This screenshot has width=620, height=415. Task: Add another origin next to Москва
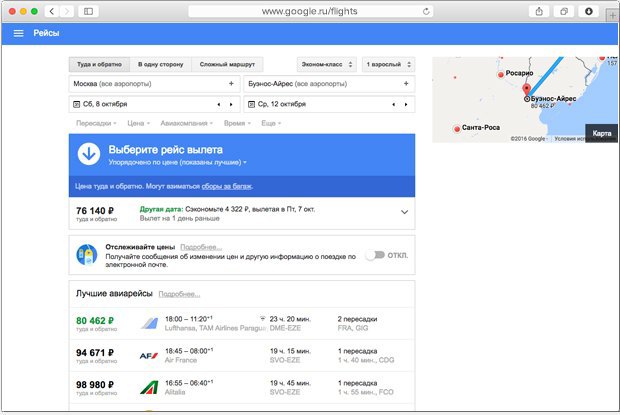[231, 83]
